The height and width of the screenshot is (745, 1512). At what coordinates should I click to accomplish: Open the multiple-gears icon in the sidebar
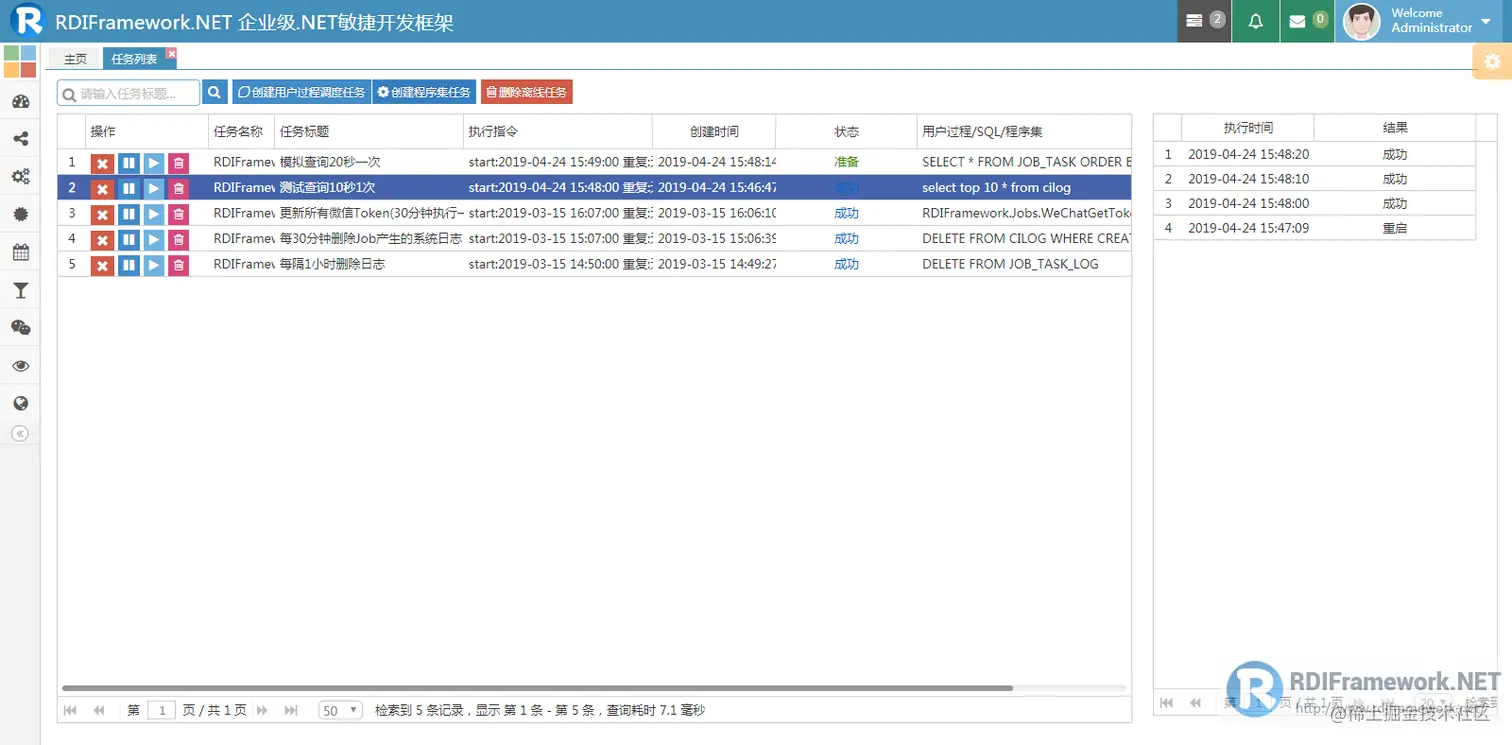click(20, 177)
